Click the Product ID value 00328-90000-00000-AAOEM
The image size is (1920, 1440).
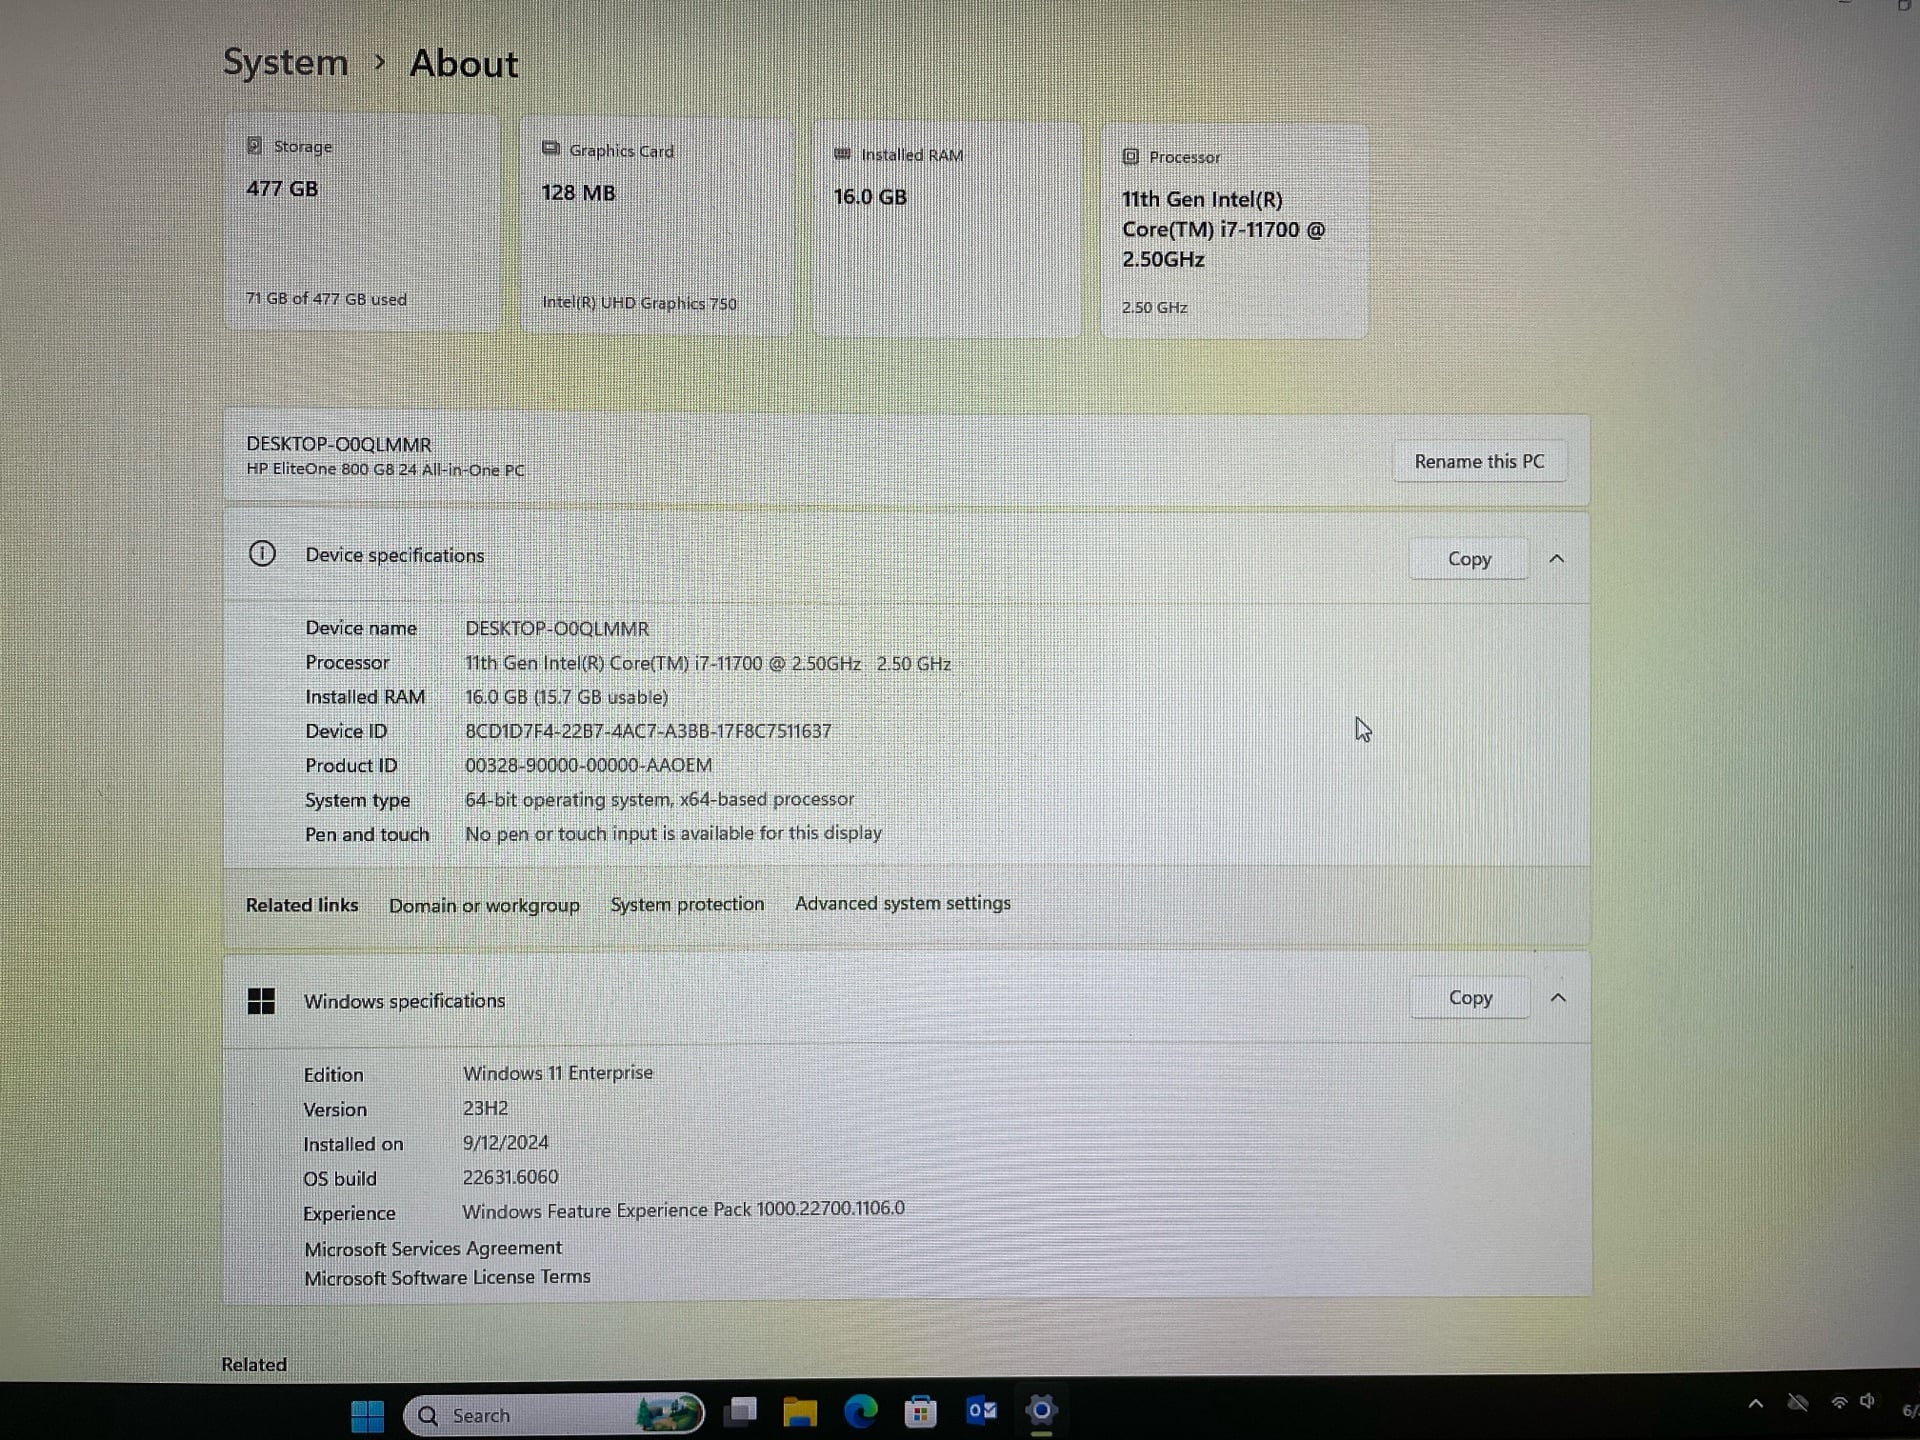(x=589, y=765)
